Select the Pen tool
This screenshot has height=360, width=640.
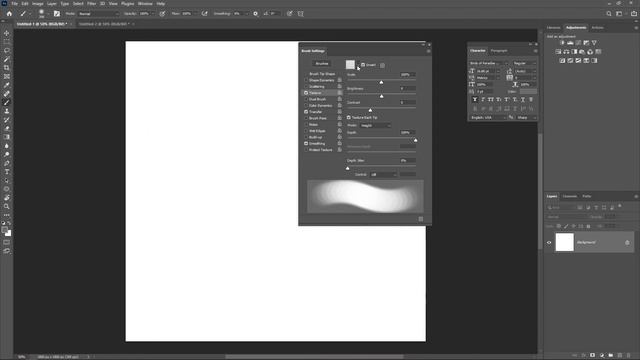pyautogui.click(x=7, y=163)
